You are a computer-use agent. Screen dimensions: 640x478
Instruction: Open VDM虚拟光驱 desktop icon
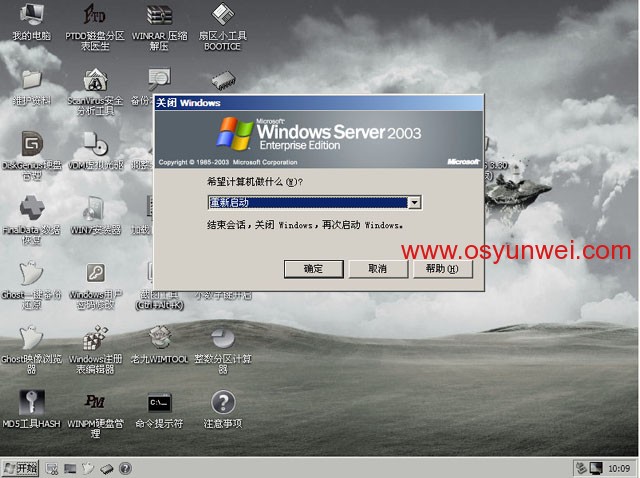[x=96, y=150]
